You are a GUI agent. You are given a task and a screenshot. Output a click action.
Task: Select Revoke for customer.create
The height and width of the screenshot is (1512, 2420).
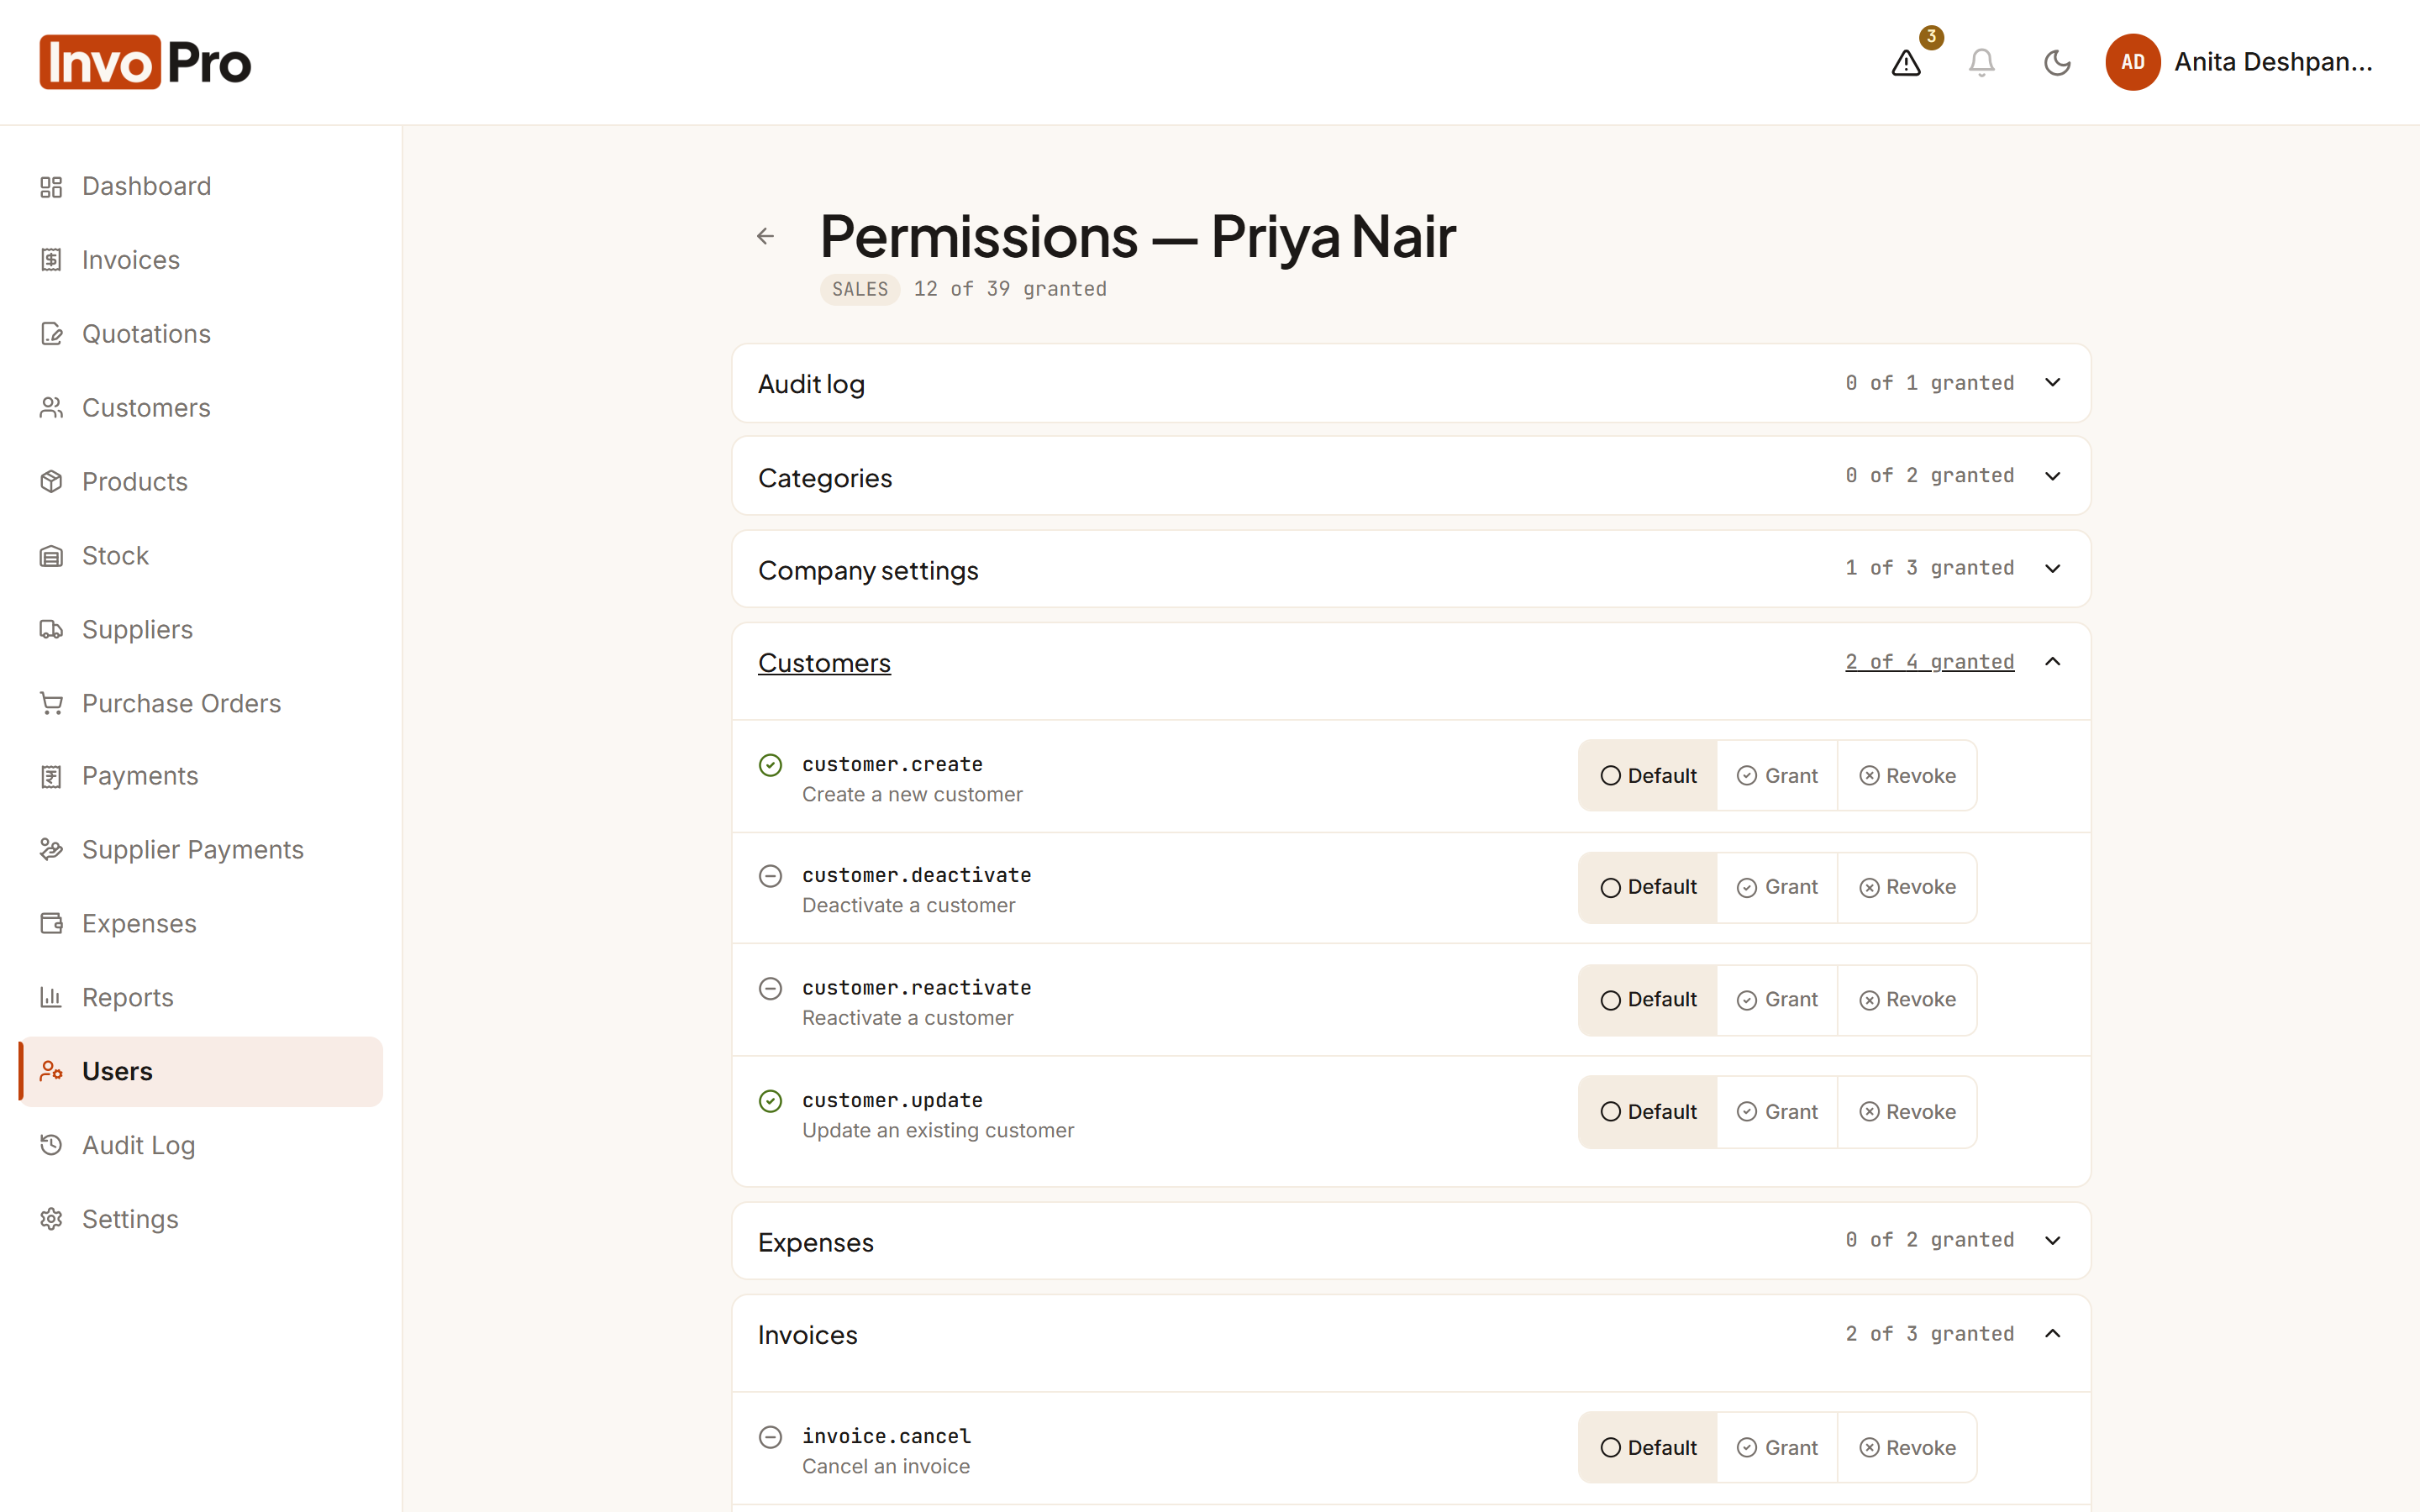1907,776
